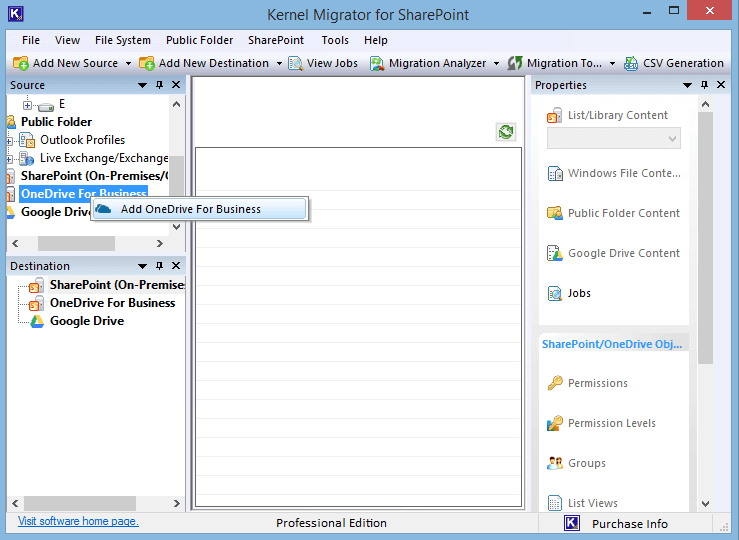
Task: Click the Permissions key icon
Action: click(555, 383)
